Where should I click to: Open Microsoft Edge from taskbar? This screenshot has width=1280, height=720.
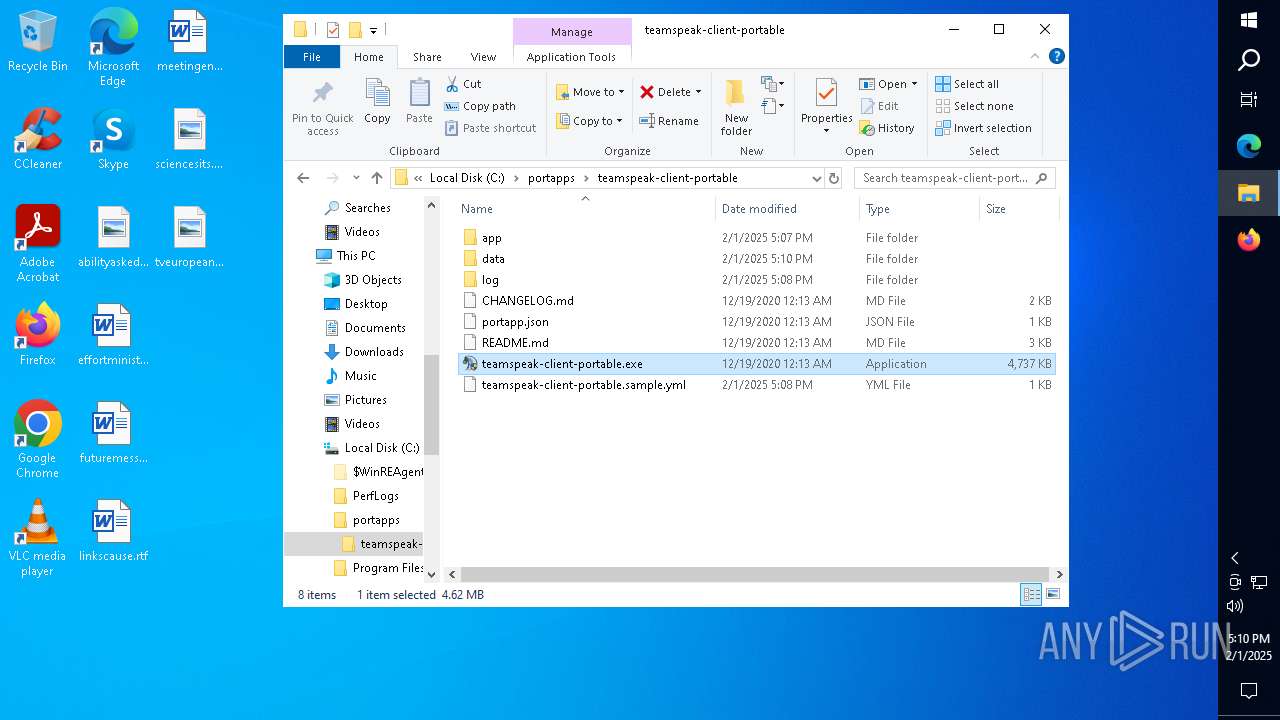click(1248, 146)
